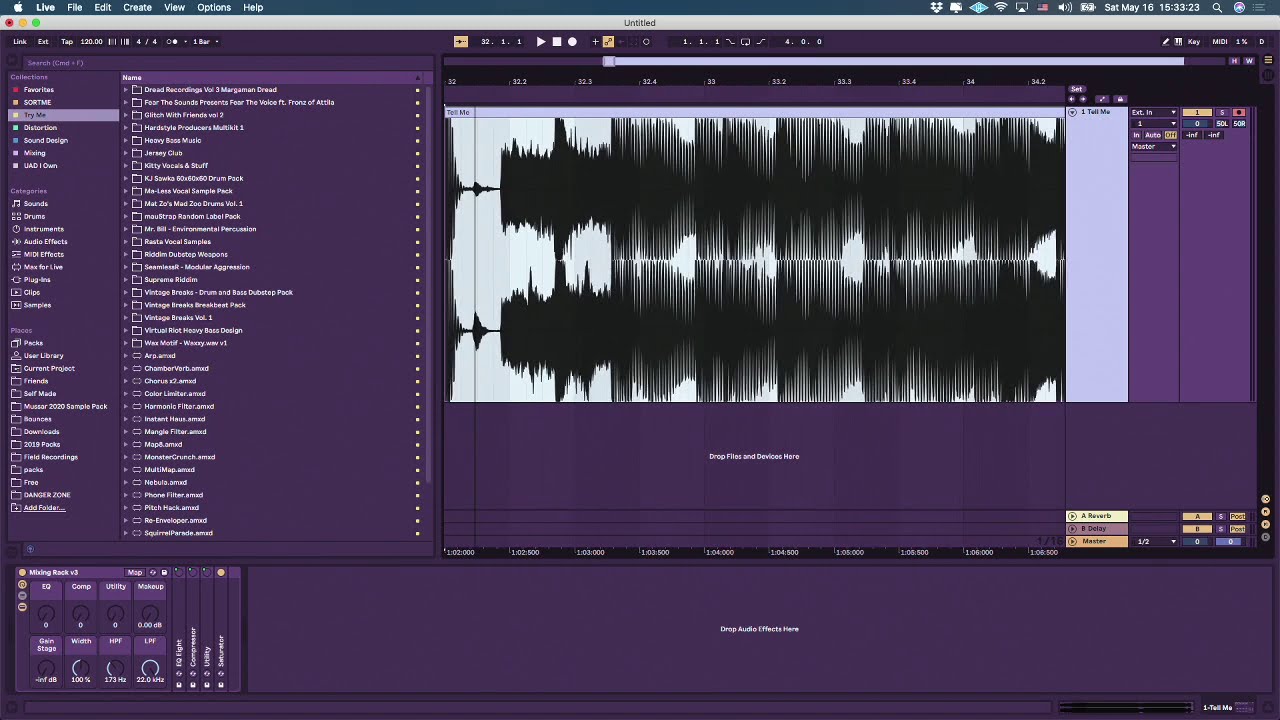
Task: Click the Stop transport button
Action: [x=557, y=42]
